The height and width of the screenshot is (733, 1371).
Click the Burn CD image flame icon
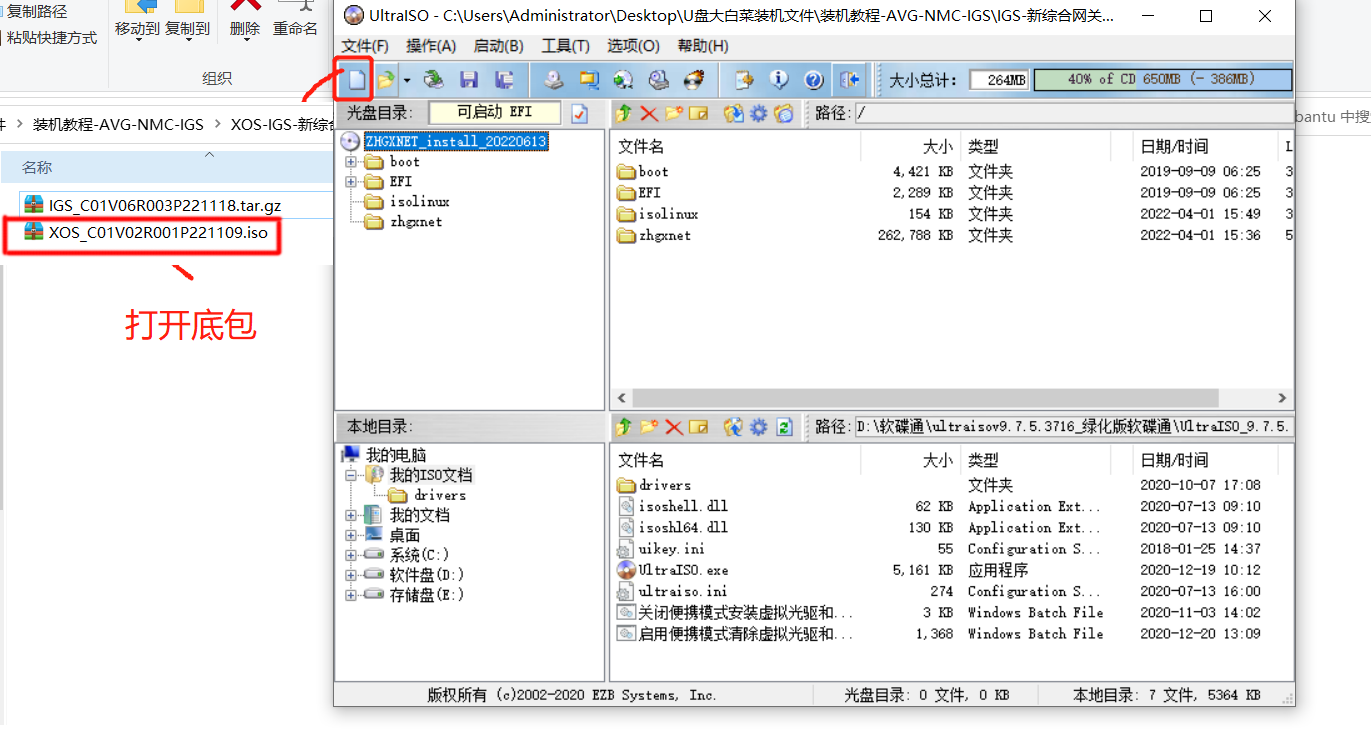click(x=692, y=79)
